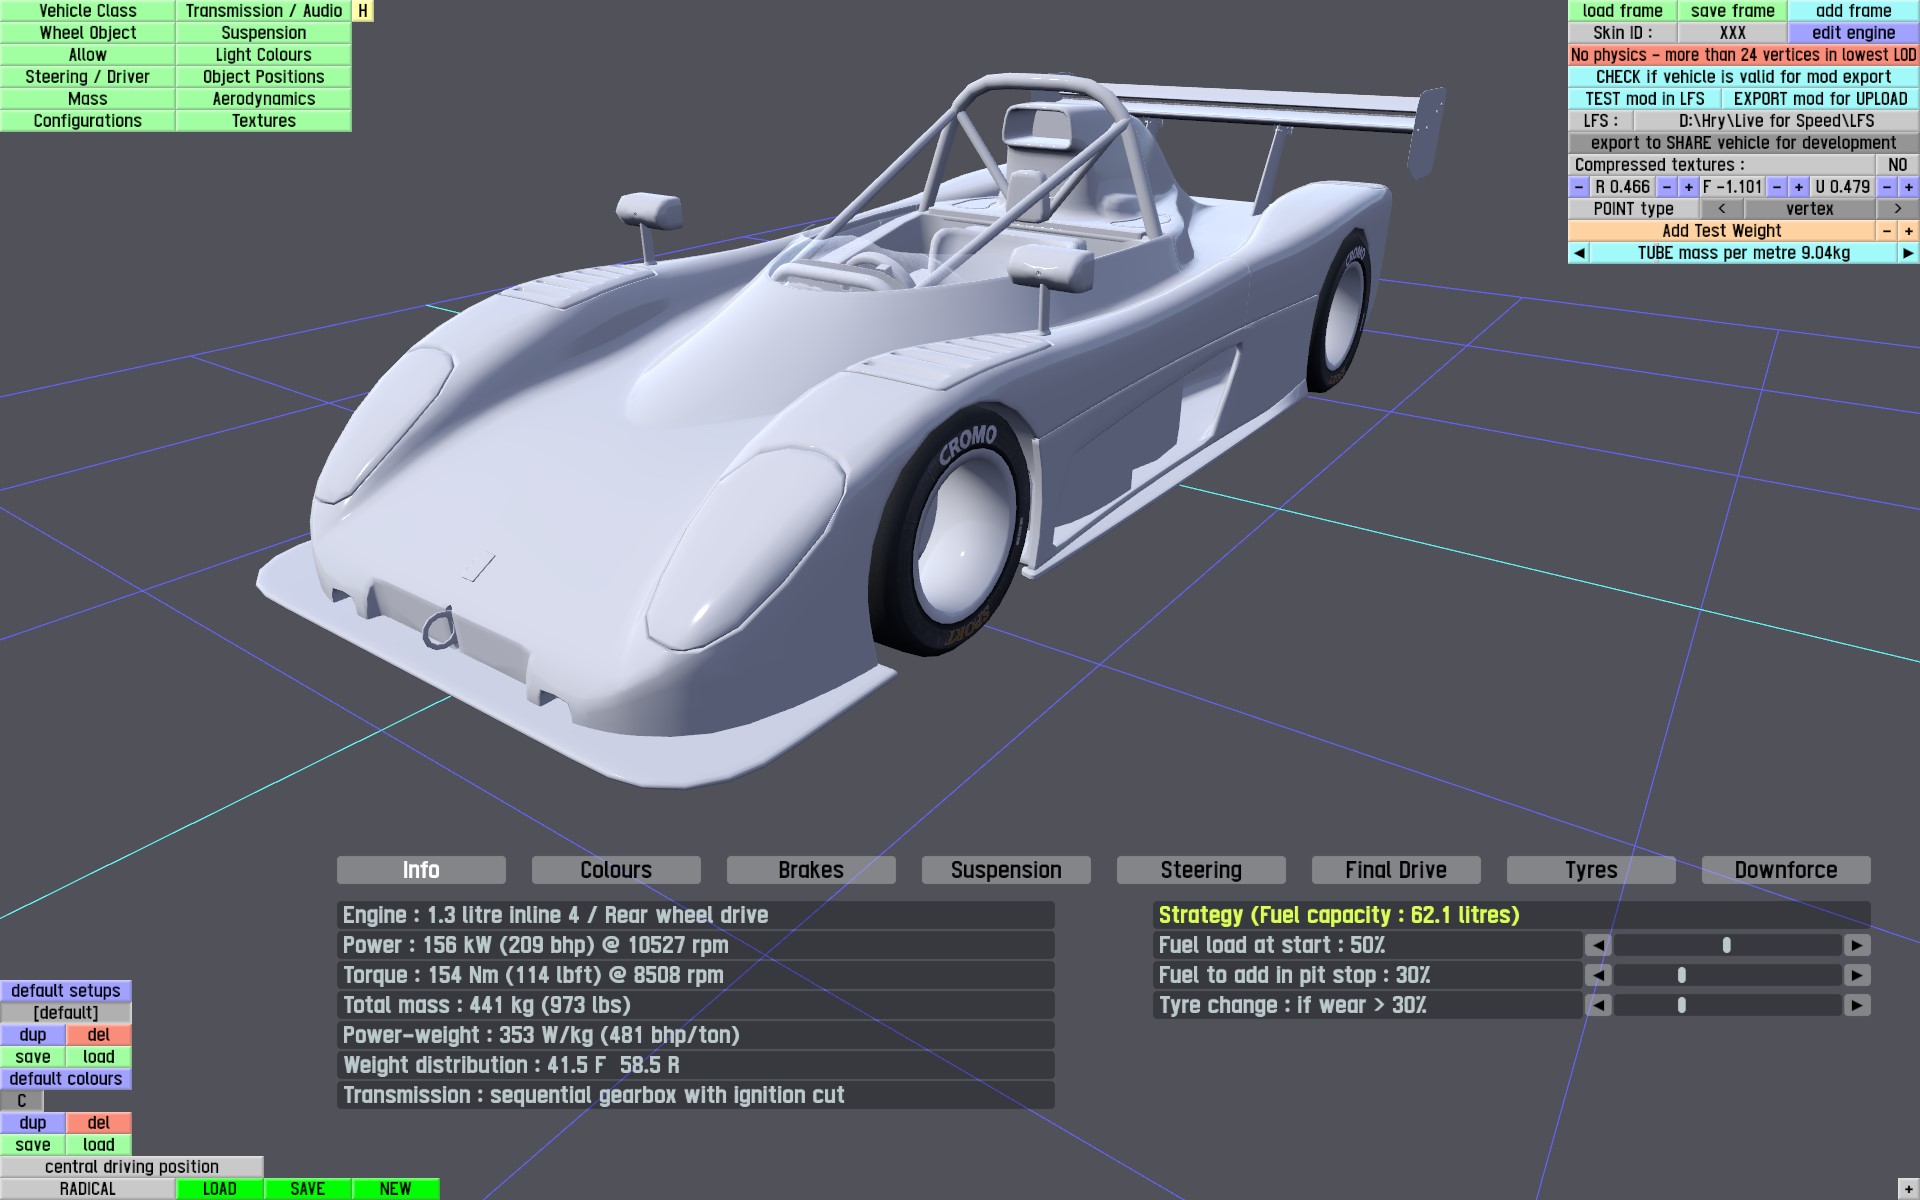The image size is (1920, 1200).
Task: Increase TUBE mass per metre with right arrow
Action: 1908,253
